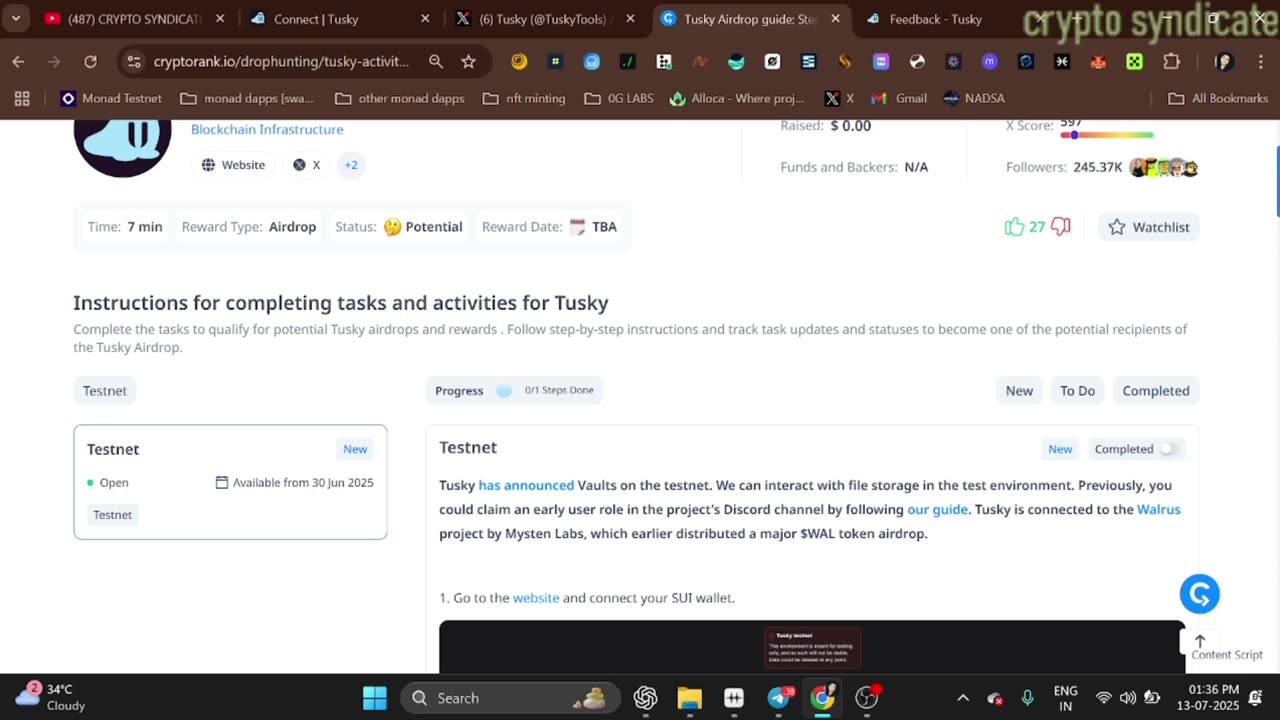Open the Windows Start menu
This screenshot has width=1280, height=720.
pos(375,698)
